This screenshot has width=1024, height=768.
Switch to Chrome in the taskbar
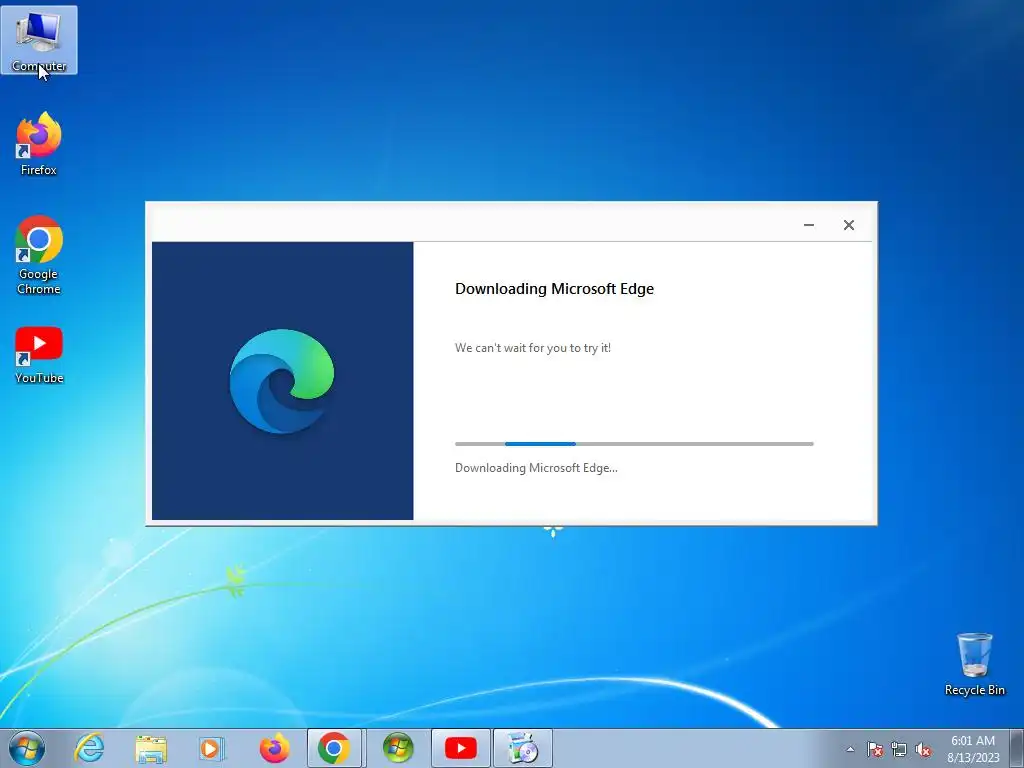pos(334,748)
